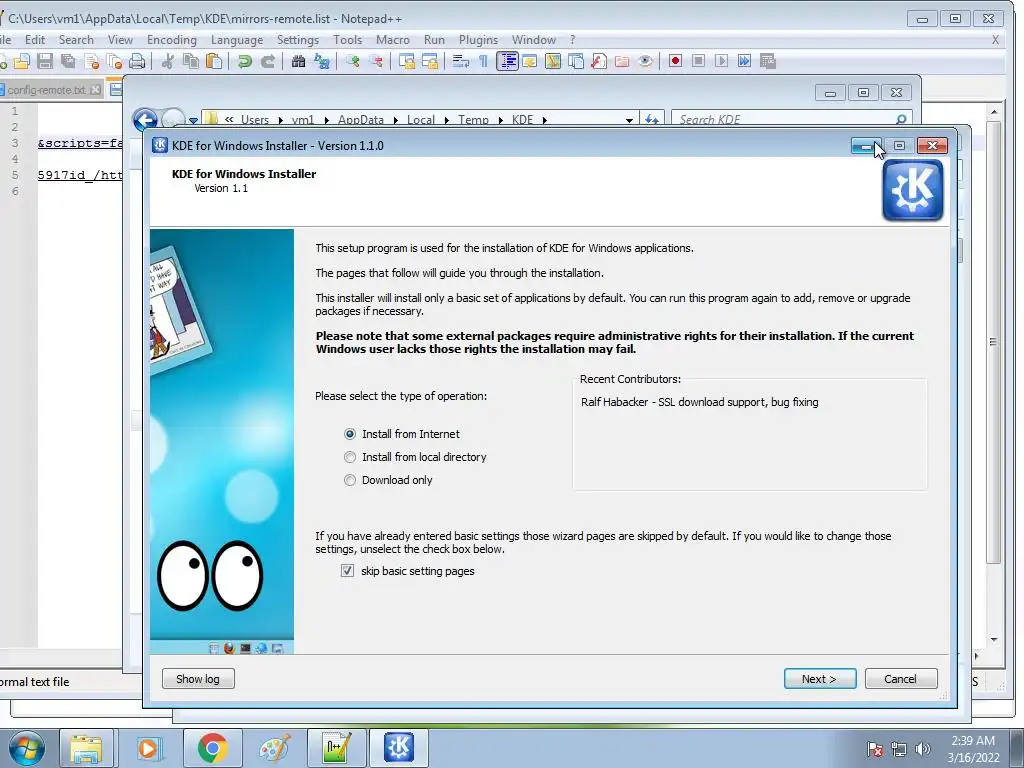Toggle the Indent Guide icon in Notepad++

pos(507,61)
